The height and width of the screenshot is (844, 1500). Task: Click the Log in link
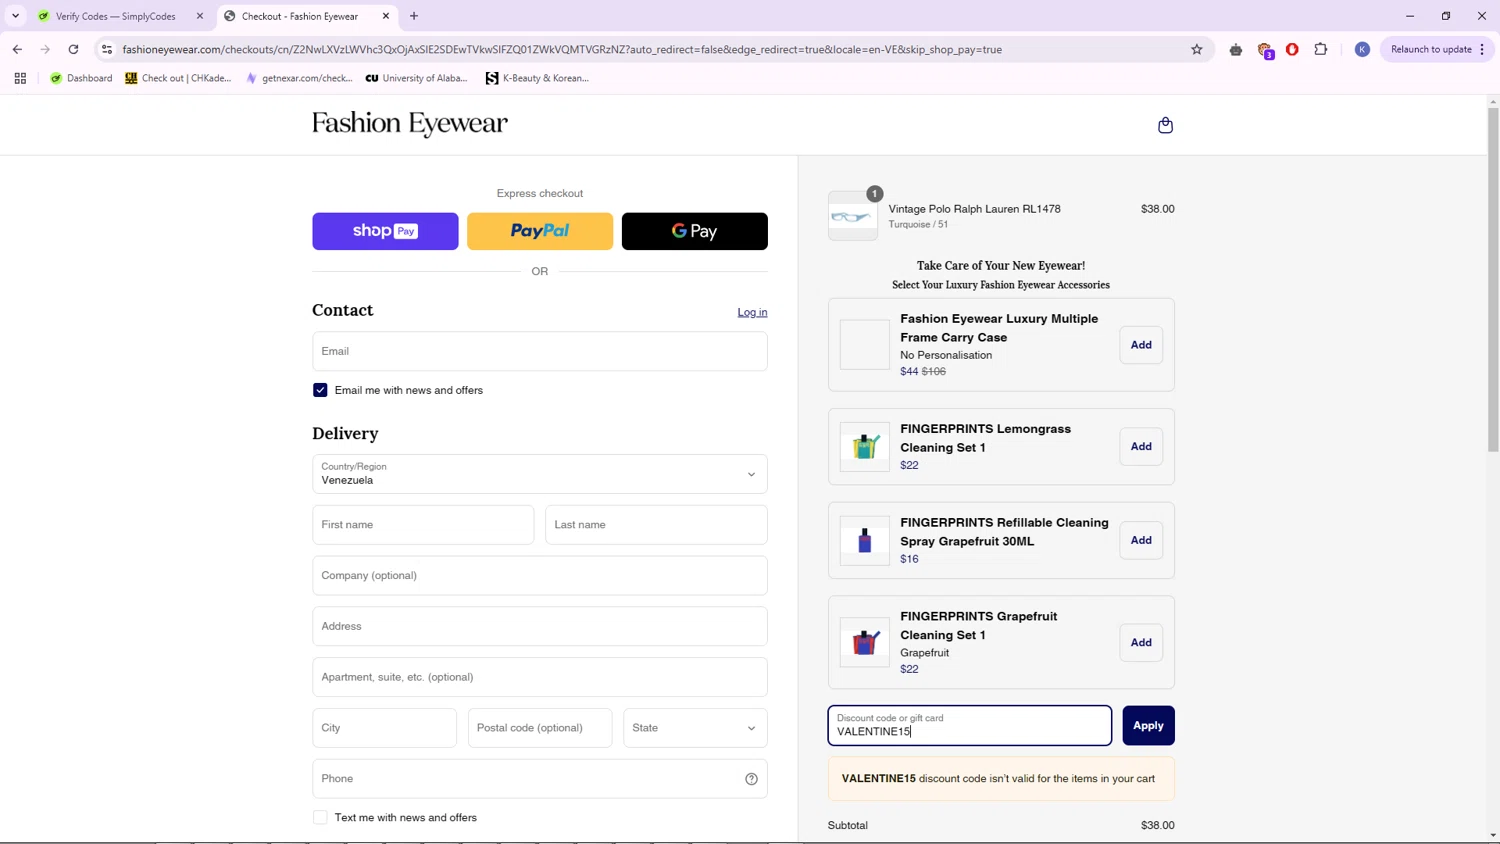click(752, 312)
